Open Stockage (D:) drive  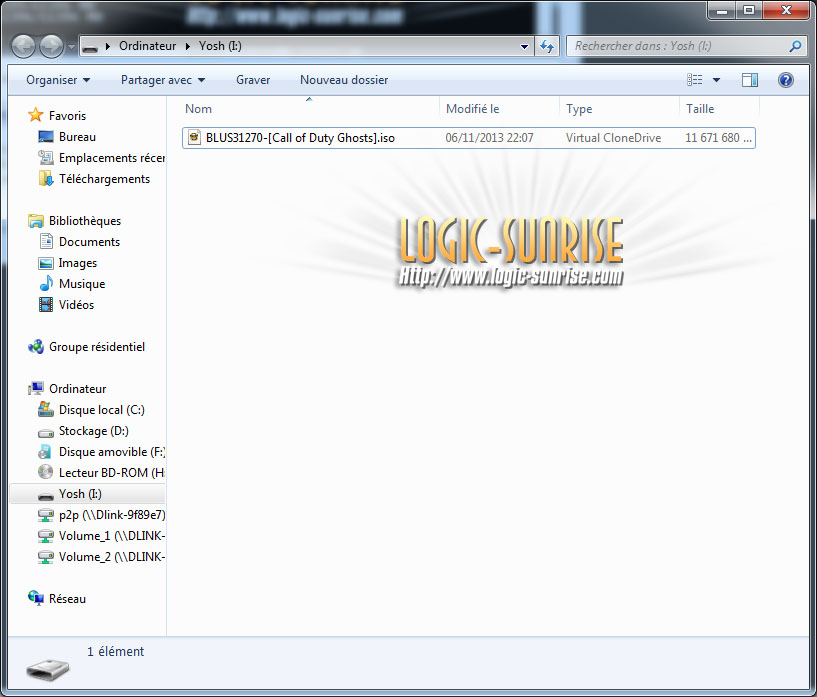[94, 431]
